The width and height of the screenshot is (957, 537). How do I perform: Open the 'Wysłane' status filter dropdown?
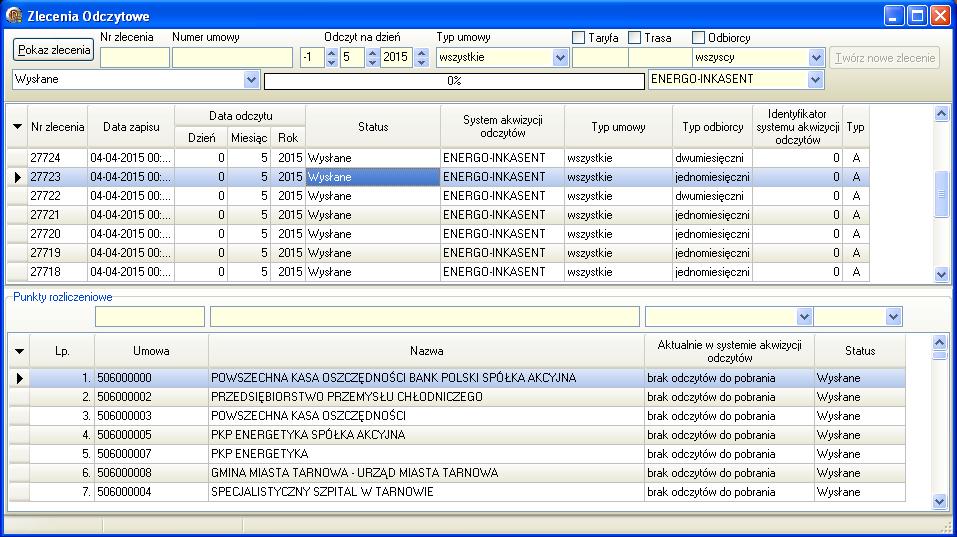point(251,79)
